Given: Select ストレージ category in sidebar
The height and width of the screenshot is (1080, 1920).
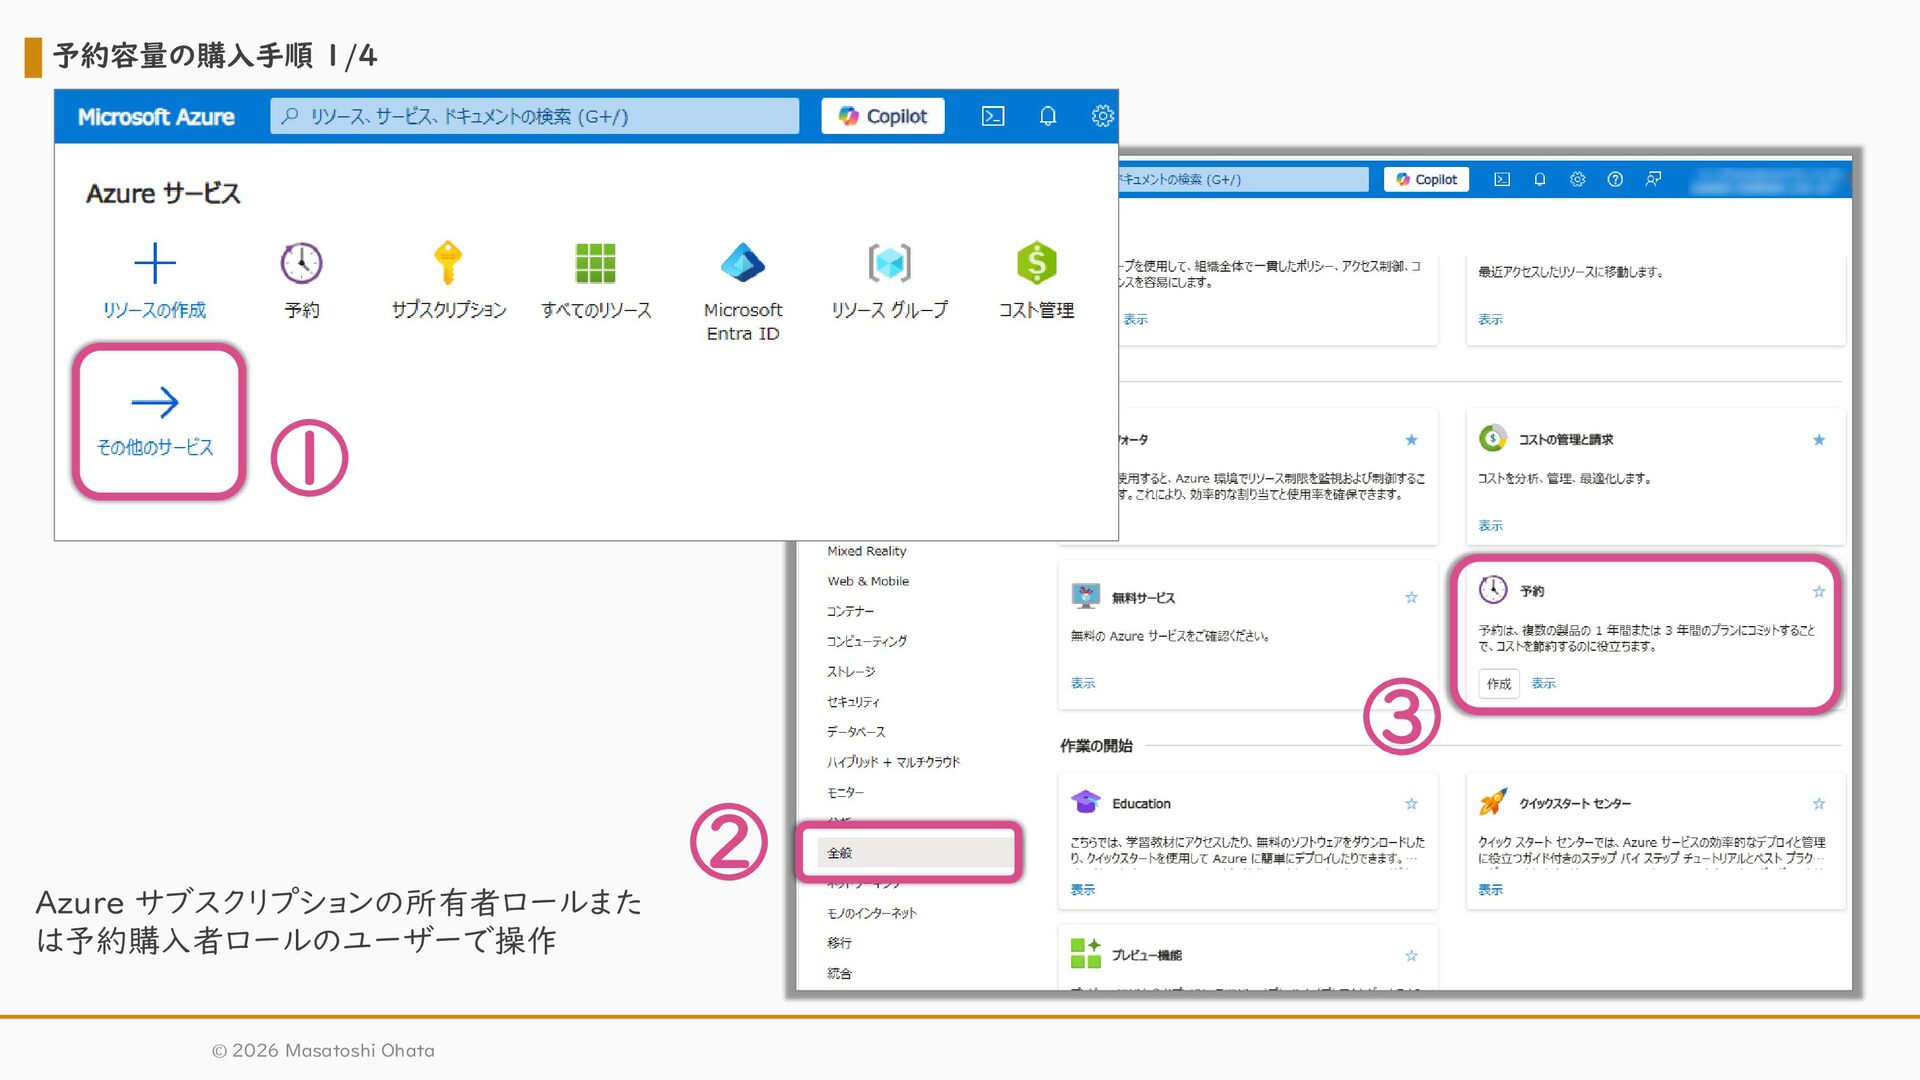Looking at the screenshot, I should tap(851, 672).
